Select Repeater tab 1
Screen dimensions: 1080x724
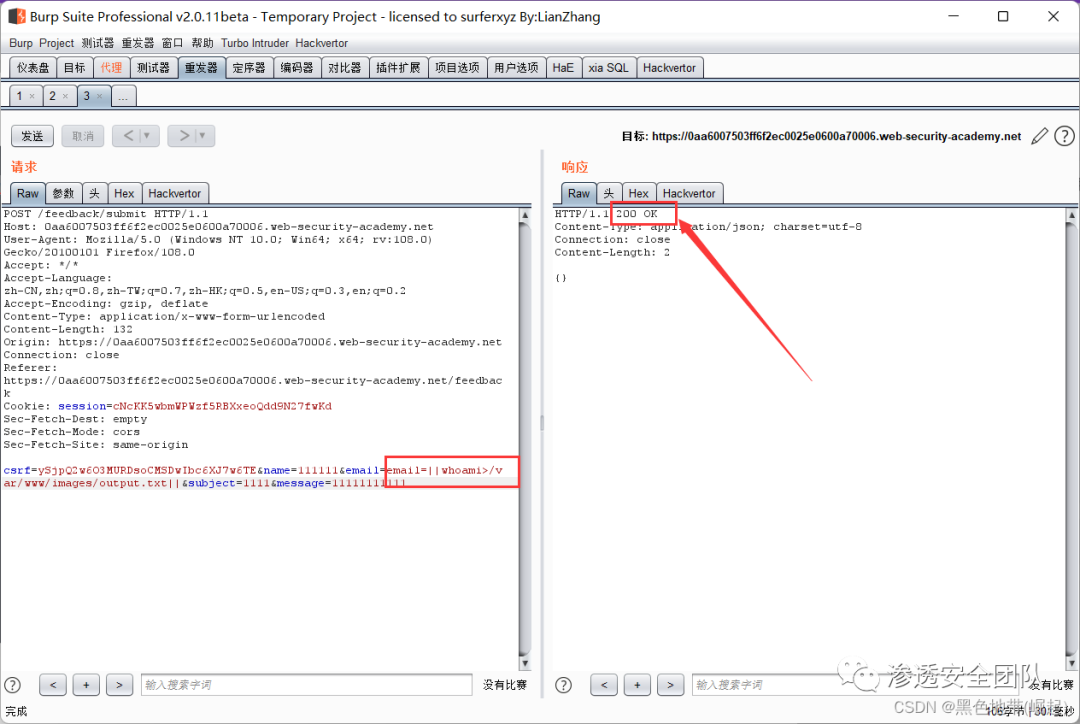point(19,96)
